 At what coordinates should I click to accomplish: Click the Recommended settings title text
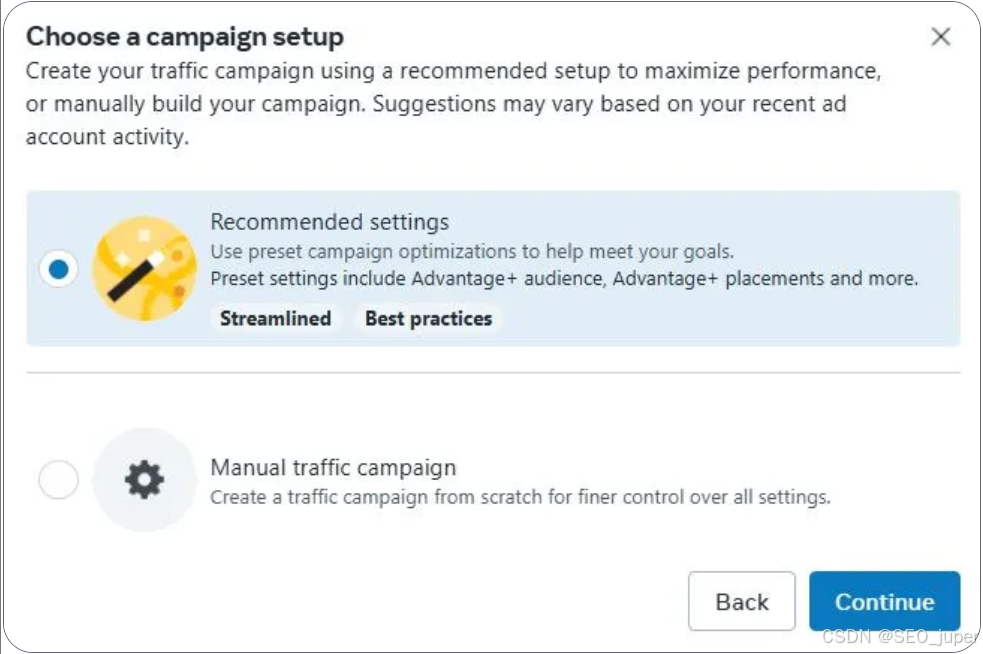[x=329, y=222]
